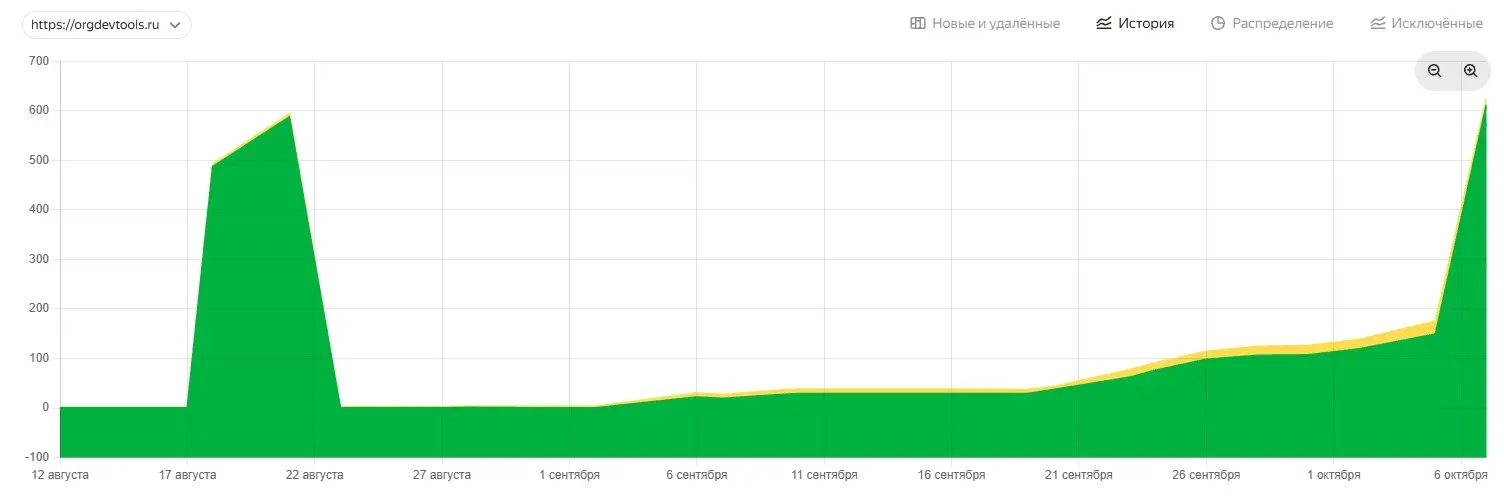1504x498 pixels.
Task: Click the 400 value on Y axis
Action: [39, 210]
